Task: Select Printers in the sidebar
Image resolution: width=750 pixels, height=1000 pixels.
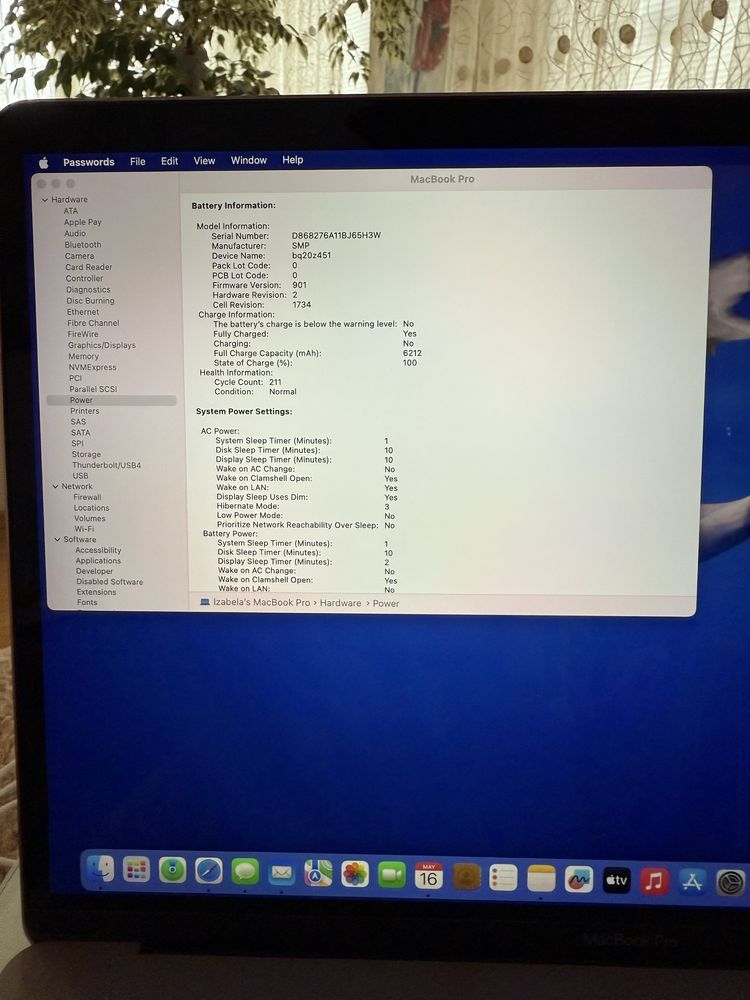Action: [x=85, y=411]
